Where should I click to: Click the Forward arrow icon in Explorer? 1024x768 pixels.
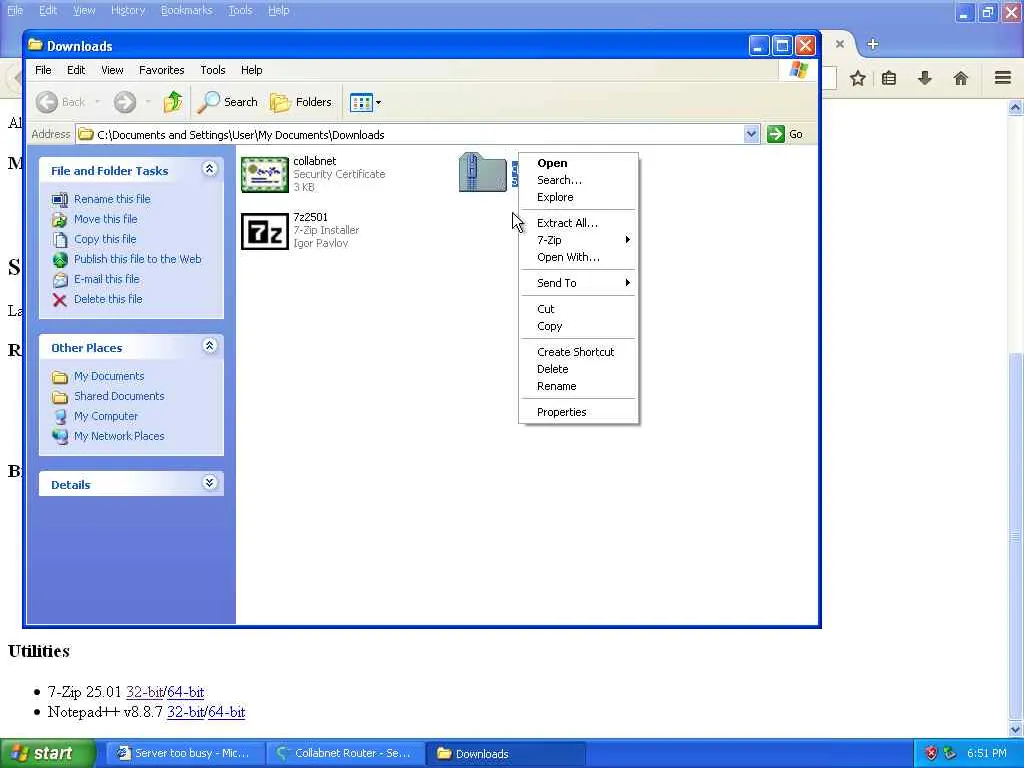click(x=125, y=102)
